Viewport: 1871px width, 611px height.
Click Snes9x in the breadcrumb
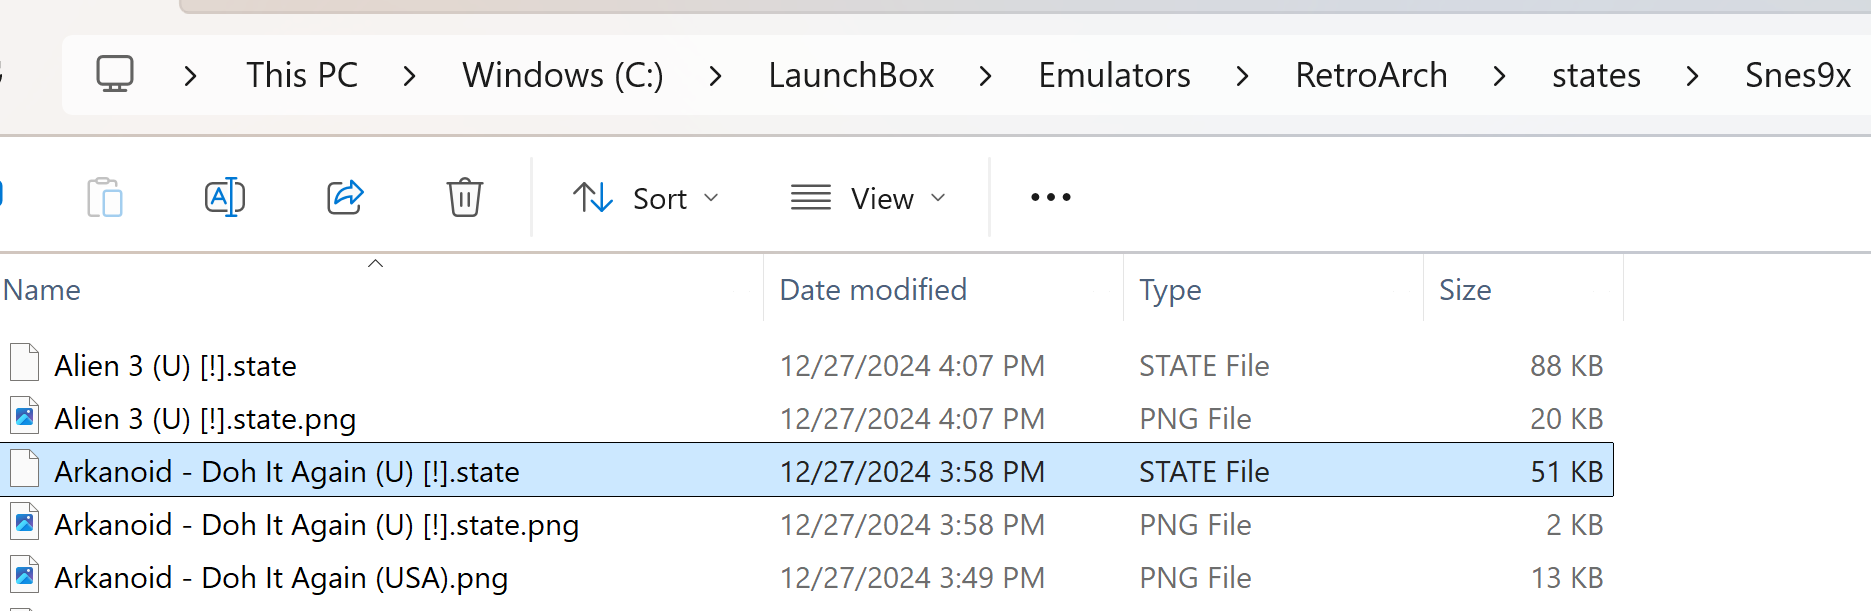1798,75
